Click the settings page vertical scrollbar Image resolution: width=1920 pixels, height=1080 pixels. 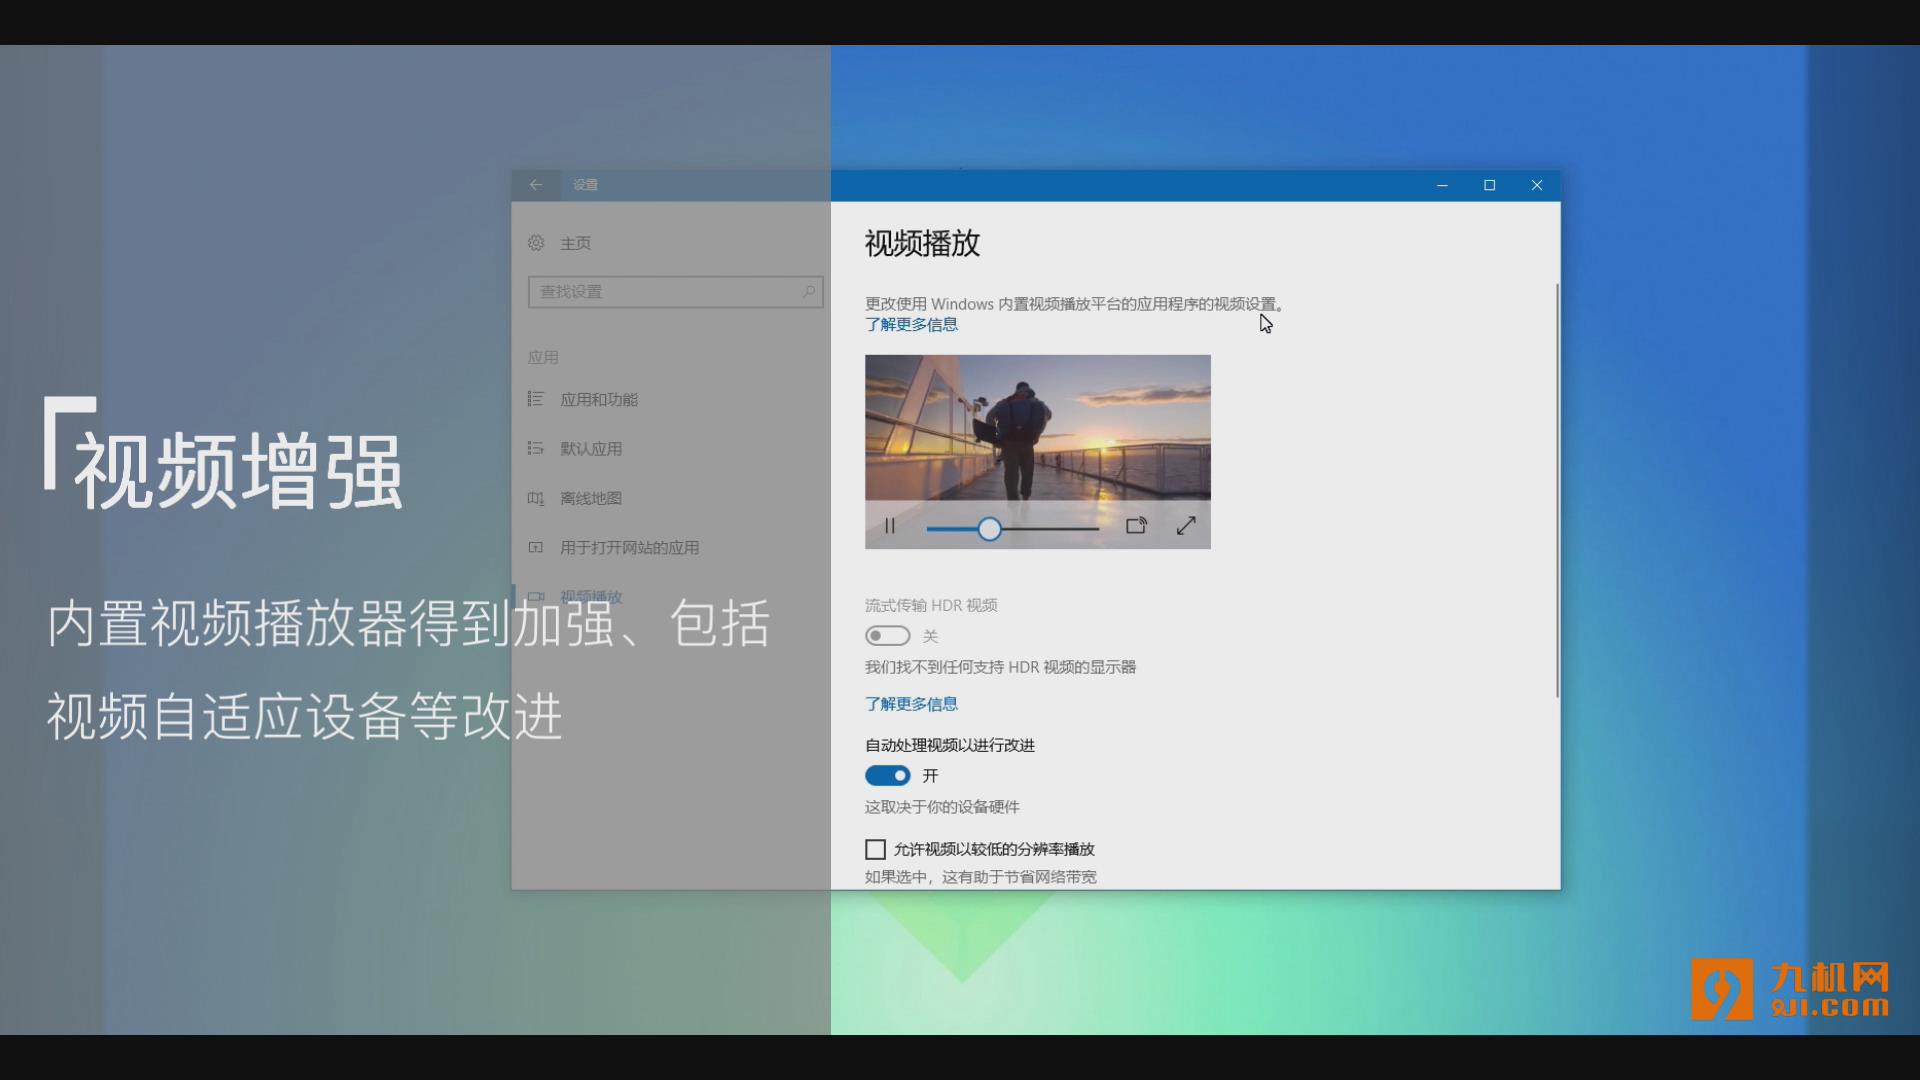1556,490
